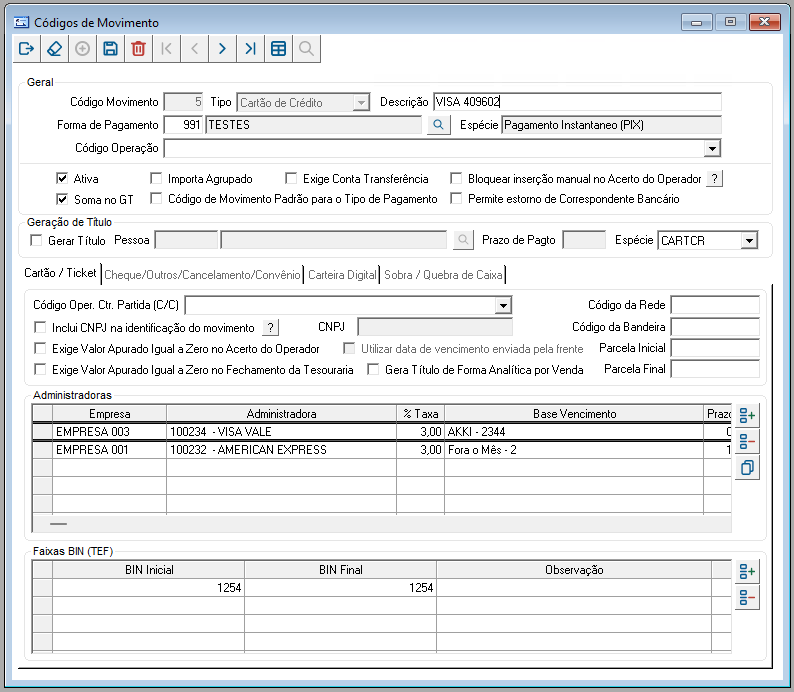Add row to Administradoras grid

click(746, 416)
